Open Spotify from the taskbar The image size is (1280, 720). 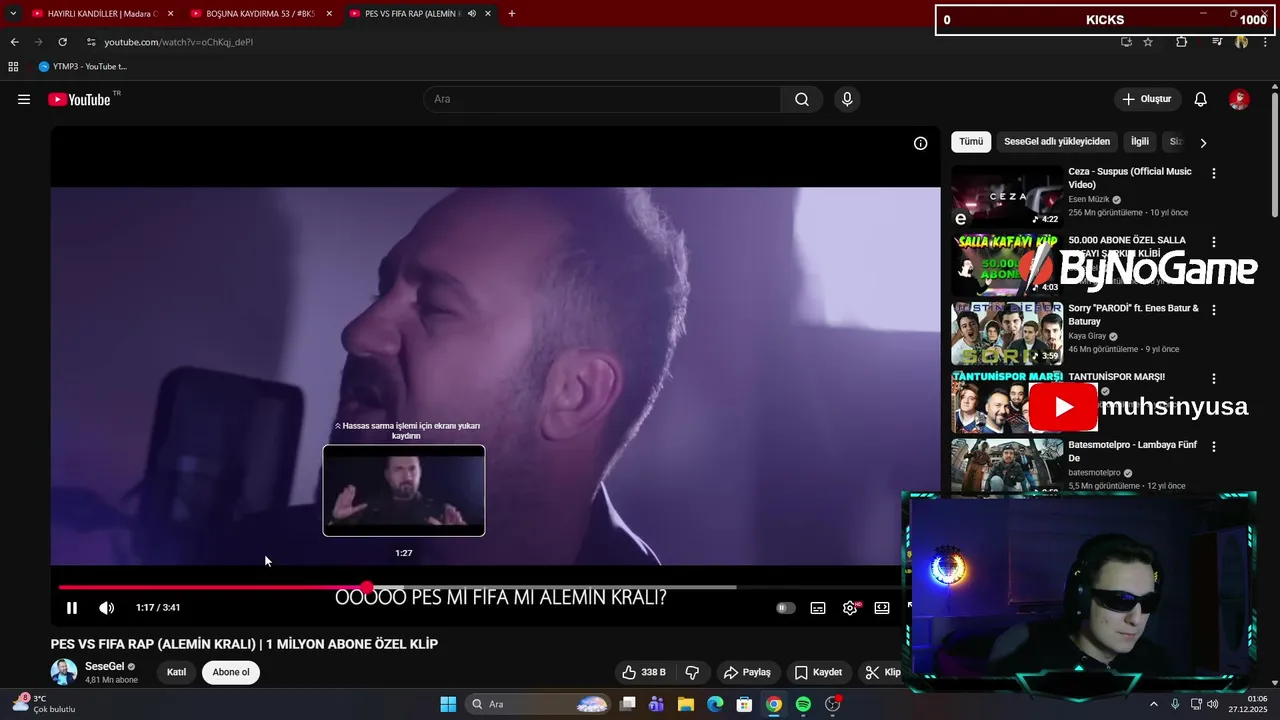(x=803, y=704)
